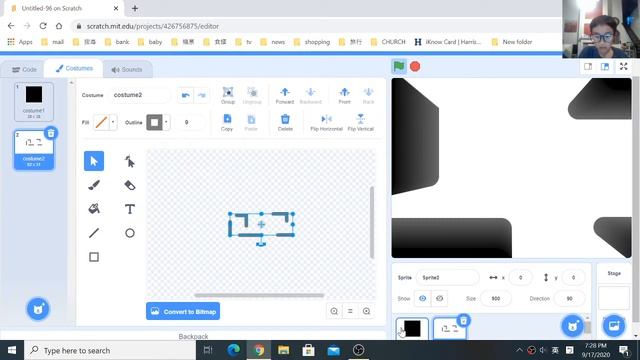Open Choose a Backdrop menu button
The width and height of the screenshot is (640, 360).
(x=614, y=326)
